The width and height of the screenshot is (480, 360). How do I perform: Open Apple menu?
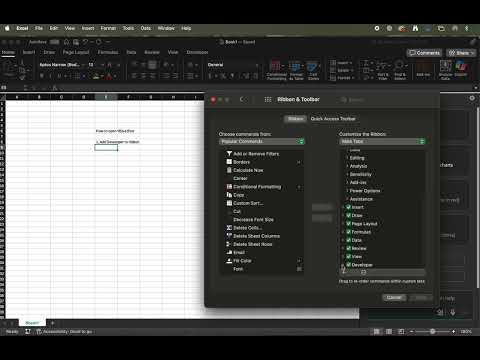tap(7, 28)
